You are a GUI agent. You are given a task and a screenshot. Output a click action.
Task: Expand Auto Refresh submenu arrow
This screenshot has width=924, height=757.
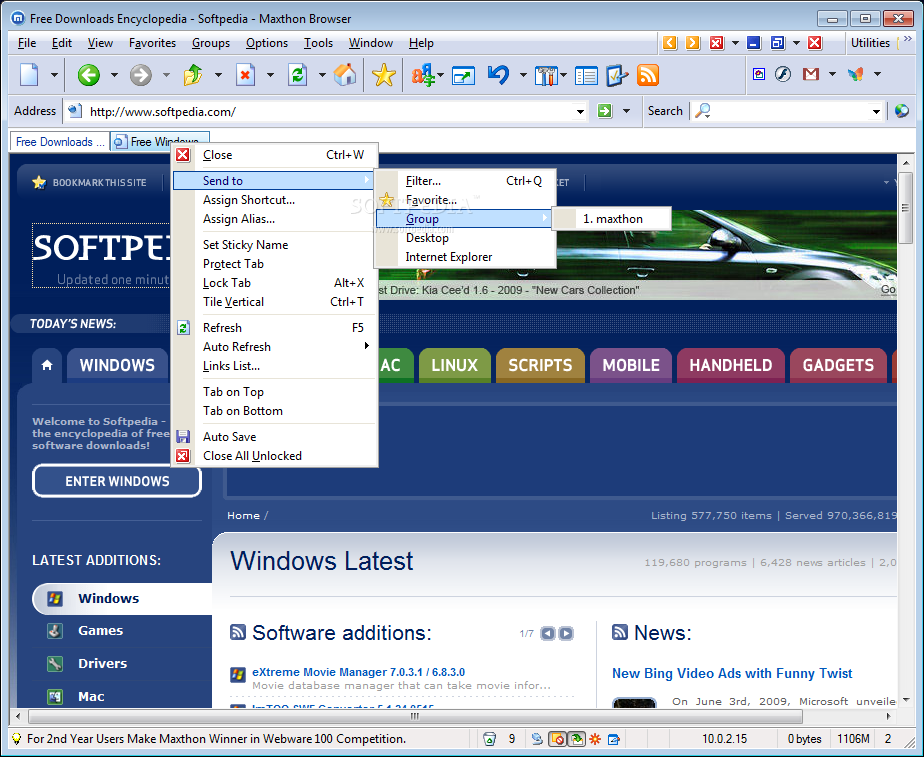pos(367,346)
